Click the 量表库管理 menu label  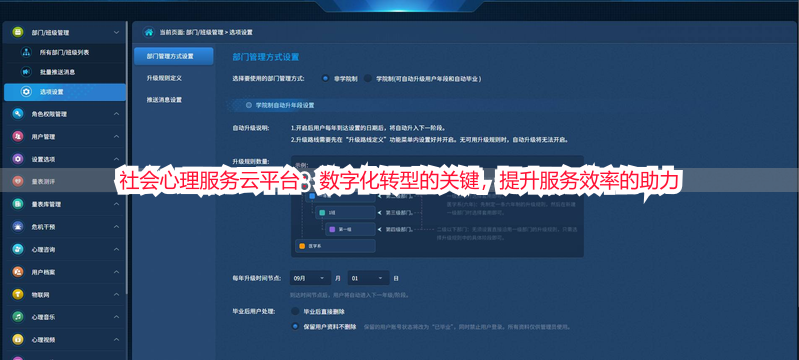(x=46, y=204)
